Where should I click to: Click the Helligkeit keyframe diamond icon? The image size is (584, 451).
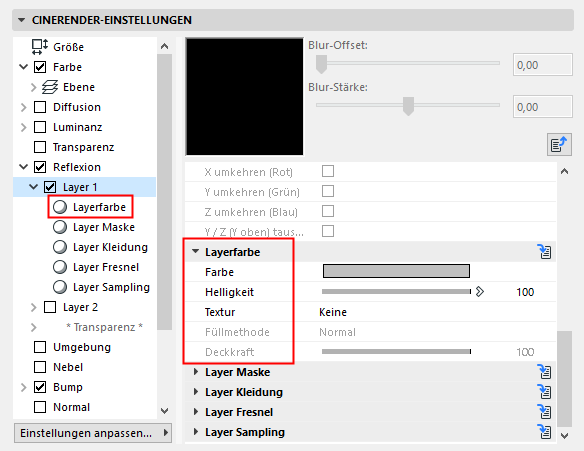(x=480, y=292)
